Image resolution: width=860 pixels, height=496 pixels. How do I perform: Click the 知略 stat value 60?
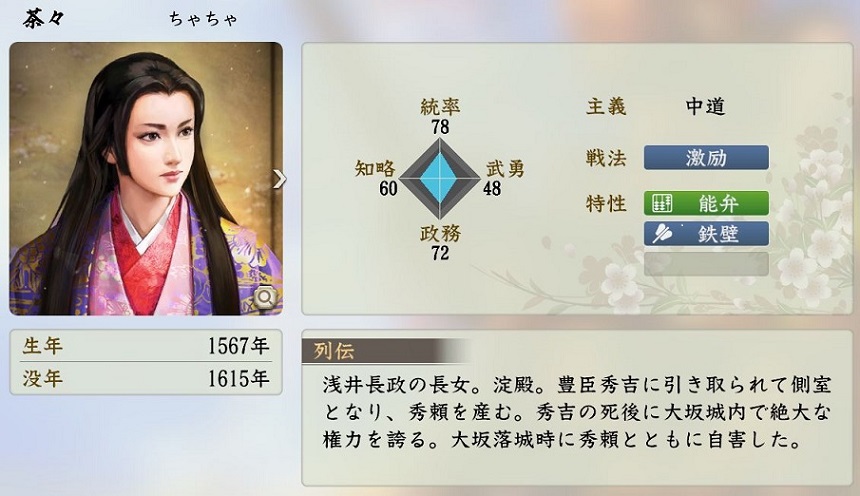coord(388,188)
